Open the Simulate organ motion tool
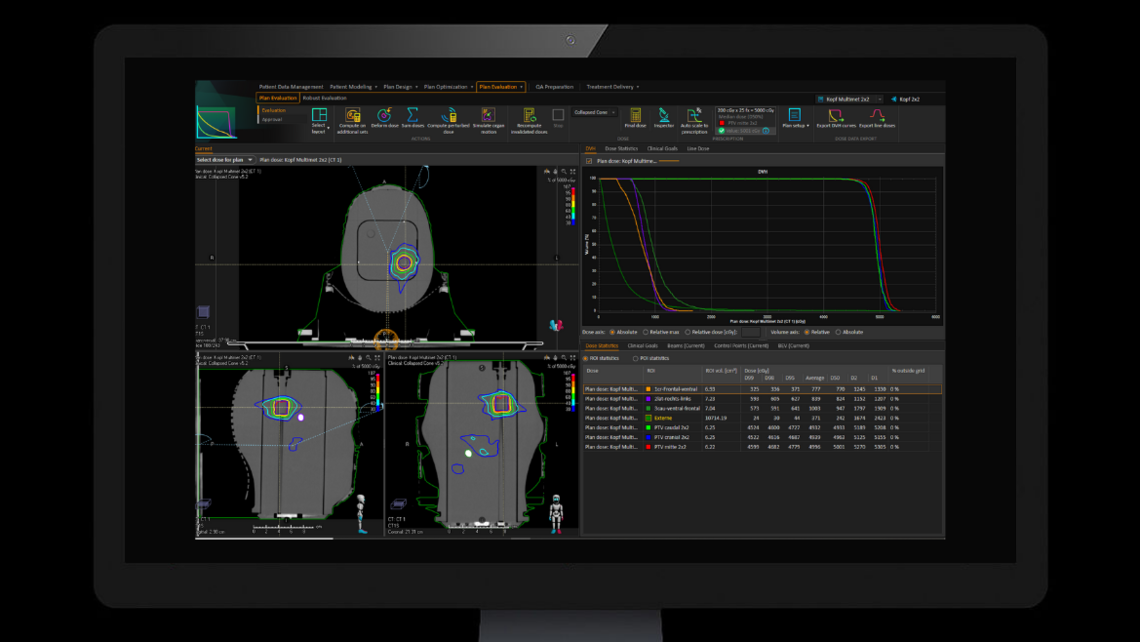The width and height of the screenshot is (1140, 642). click(x=487, y=115)
